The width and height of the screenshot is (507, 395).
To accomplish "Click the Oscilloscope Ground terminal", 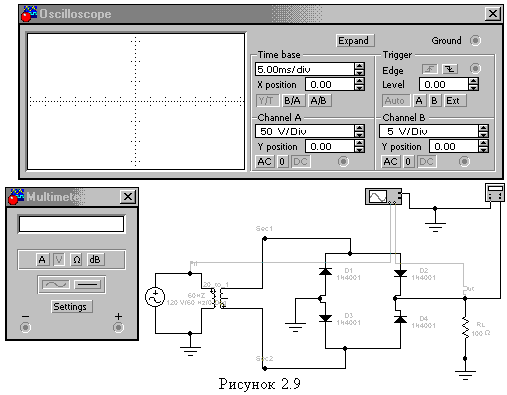I will (x=475, y=41).
